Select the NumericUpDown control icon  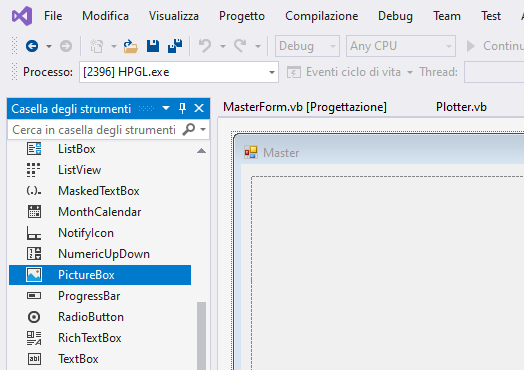(34, 254)
